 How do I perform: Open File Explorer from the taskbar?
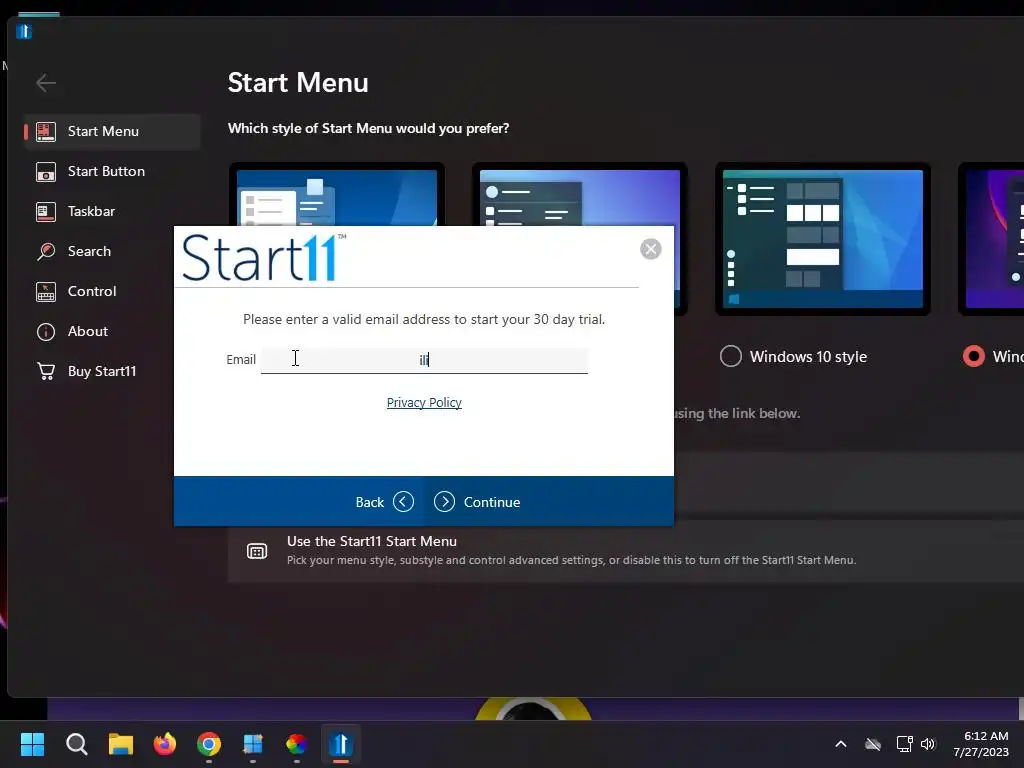(x=121, y=744)
